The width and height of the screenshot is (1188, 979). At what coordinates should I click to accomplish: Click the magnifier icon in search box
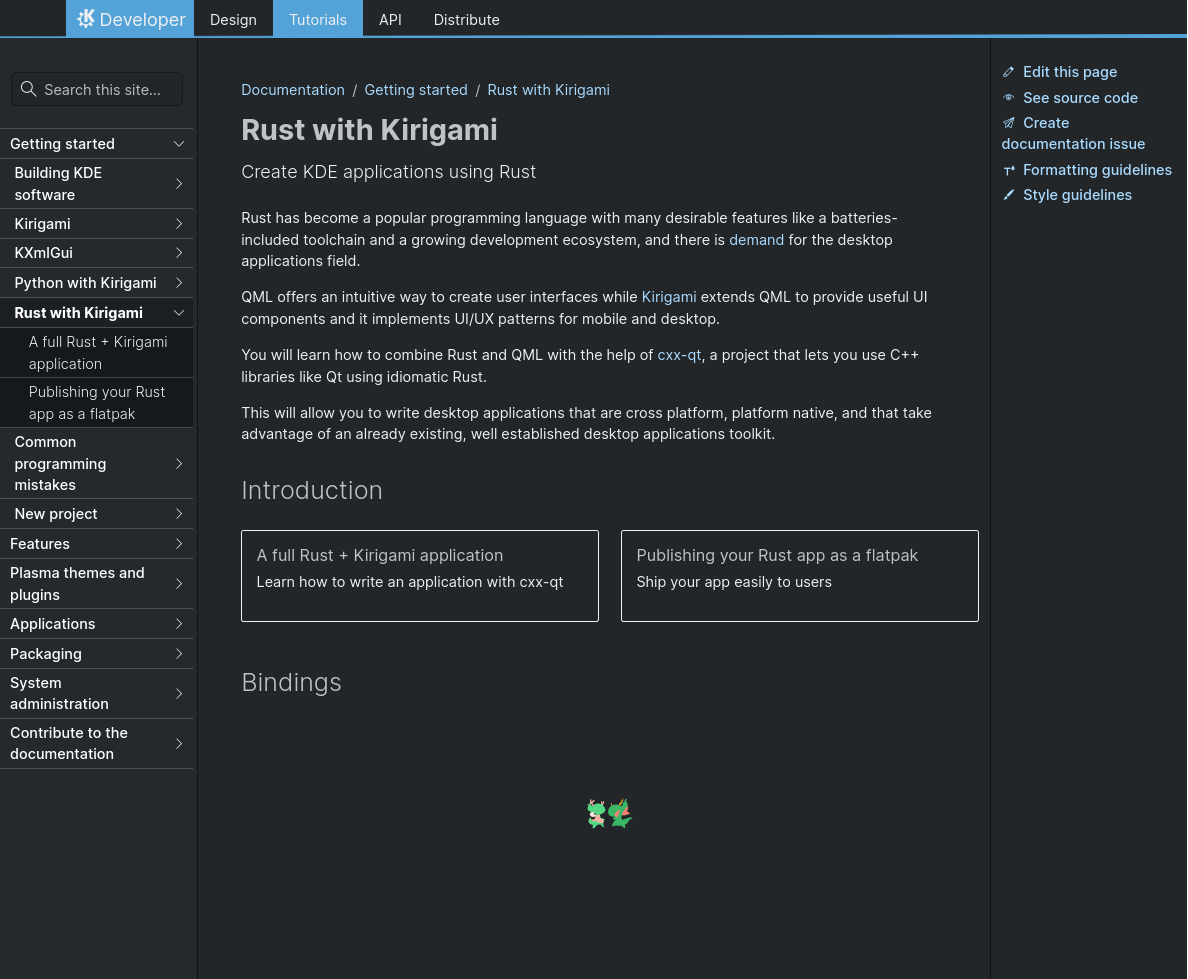pyautogui.click(x=28, y=89)
